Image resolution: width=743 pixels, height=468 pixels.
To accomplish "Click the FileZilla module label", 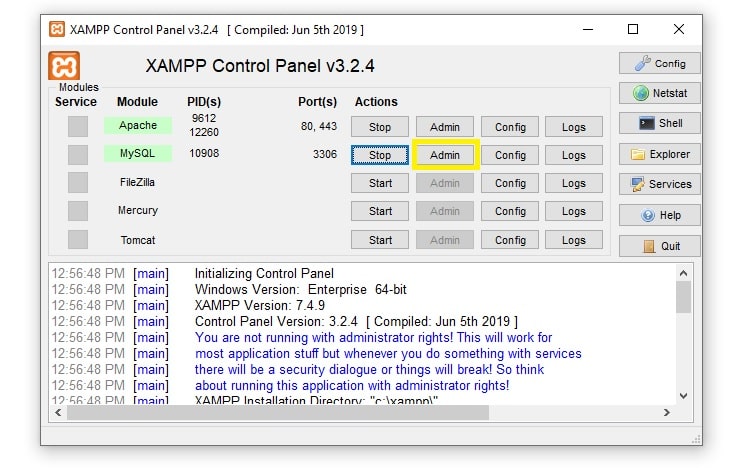I will tap(137, 182).
